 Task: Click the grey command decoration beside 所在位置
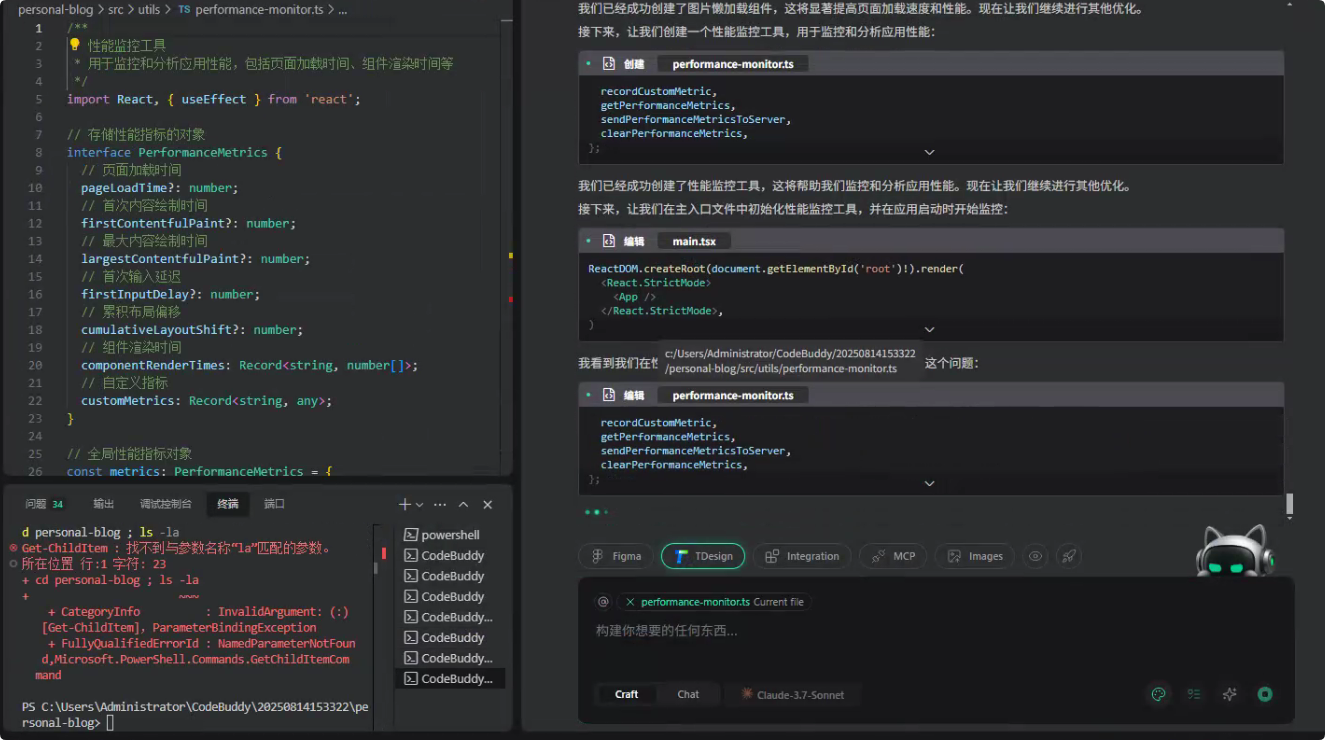[13, 563]
